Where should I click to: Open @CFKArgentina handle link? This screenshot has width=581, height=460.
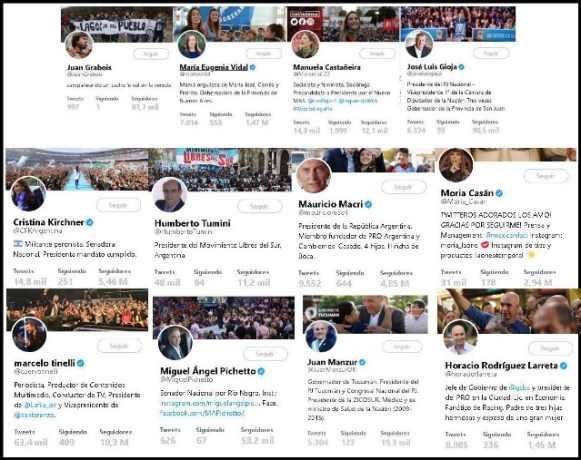[37, 231]
